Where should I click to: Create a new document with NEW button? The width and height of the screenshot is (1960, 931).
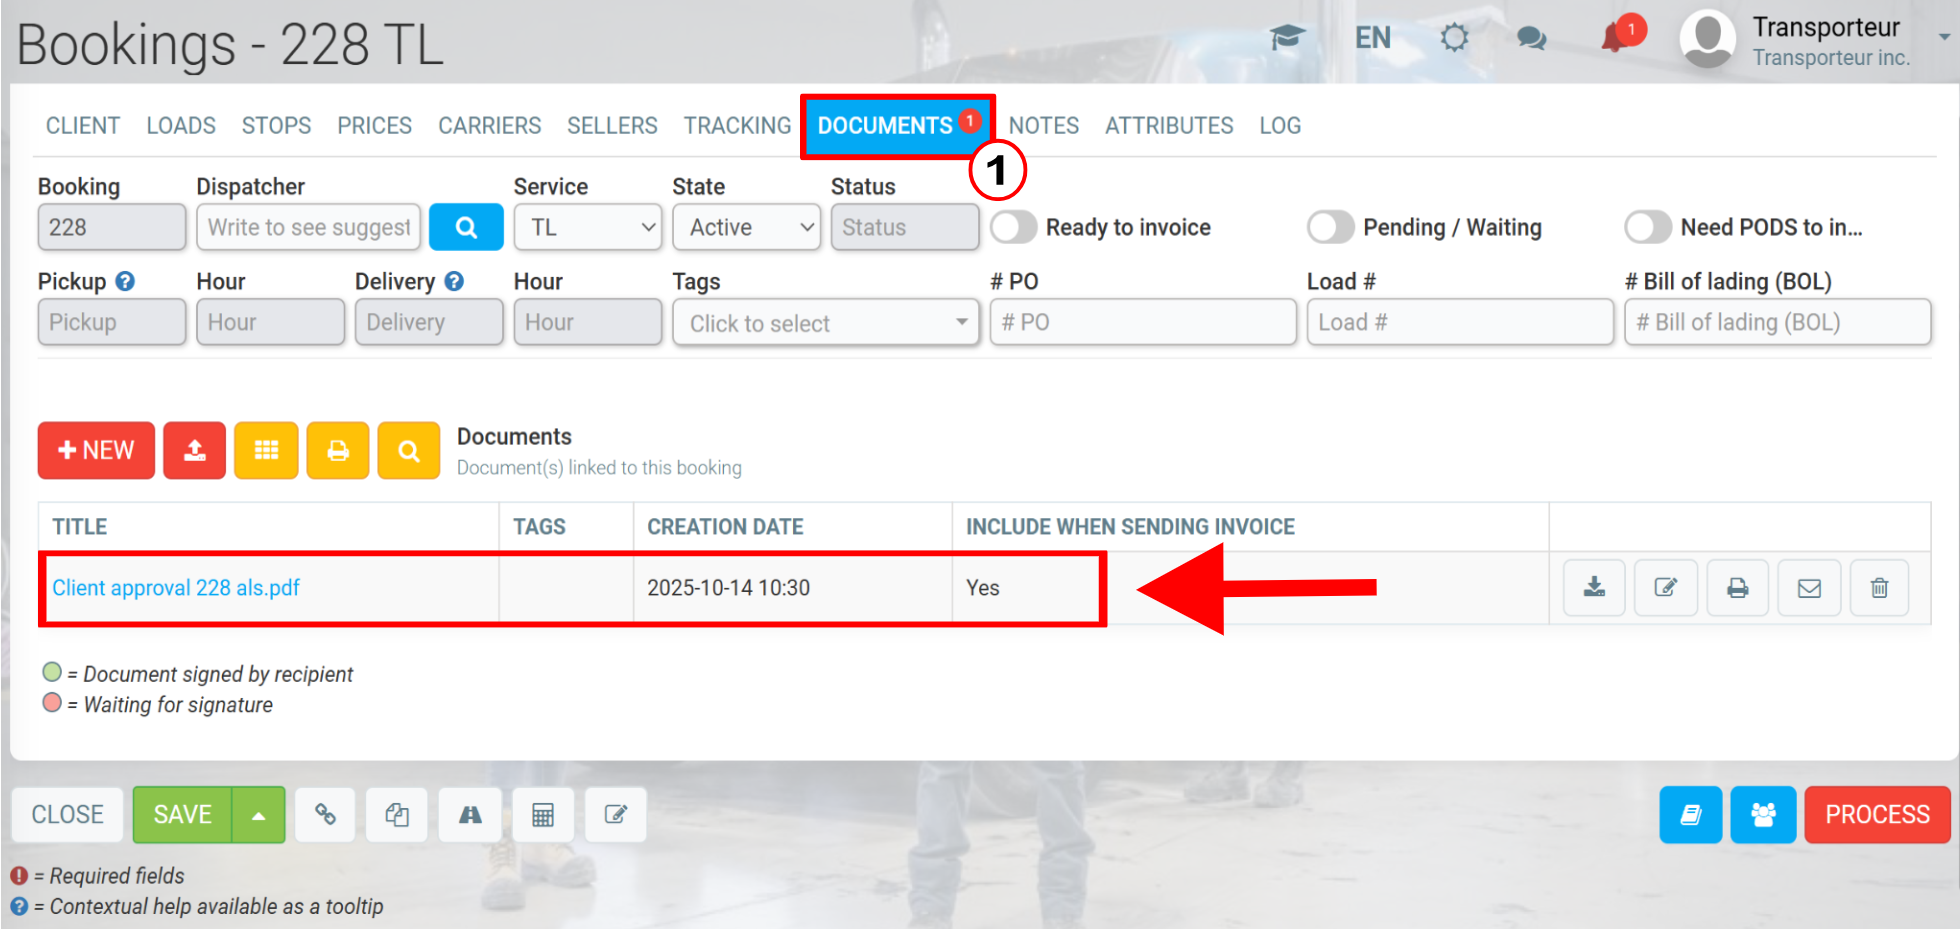click(97, 450)
